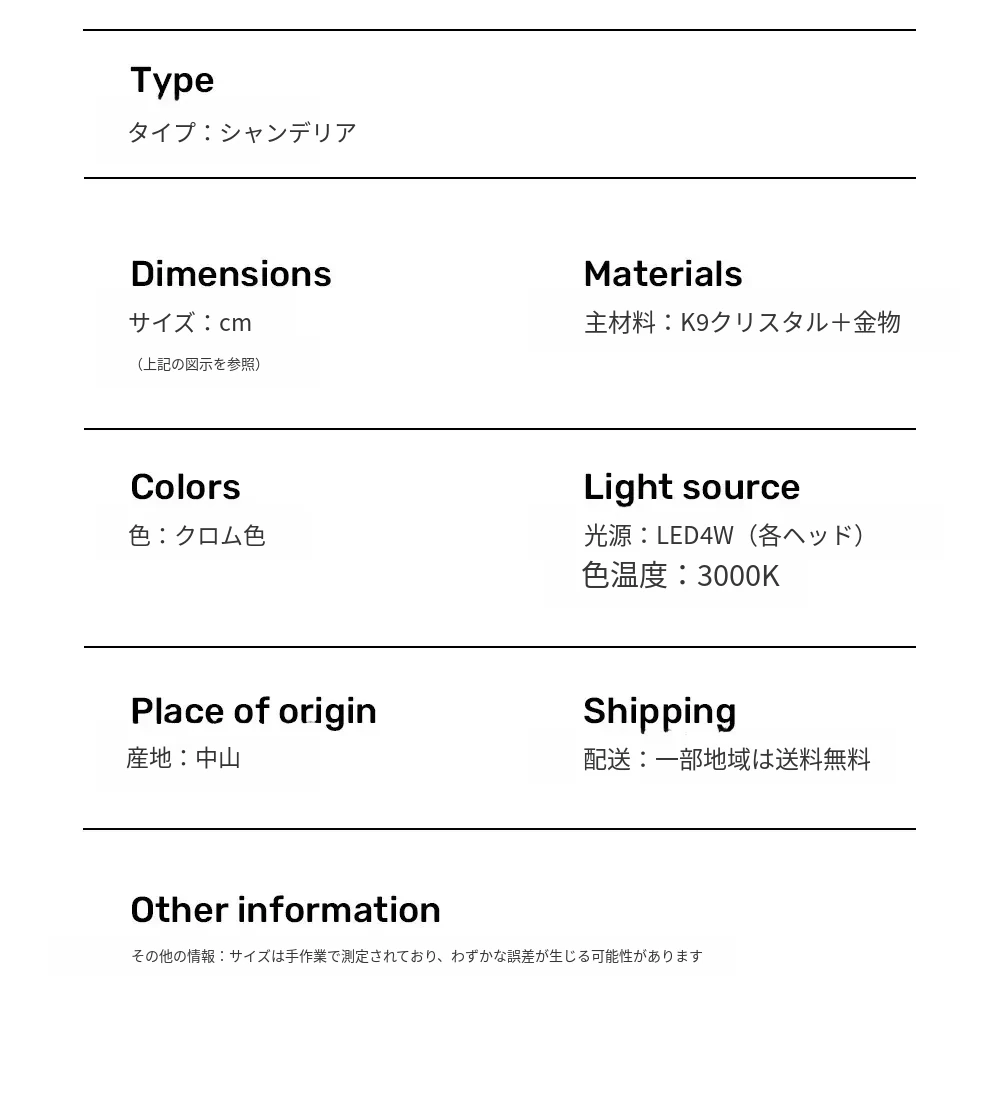Click the Colors heading
Image resolution: width=1000 pixels, height=1098 pixels.
[x=185, y=487]
